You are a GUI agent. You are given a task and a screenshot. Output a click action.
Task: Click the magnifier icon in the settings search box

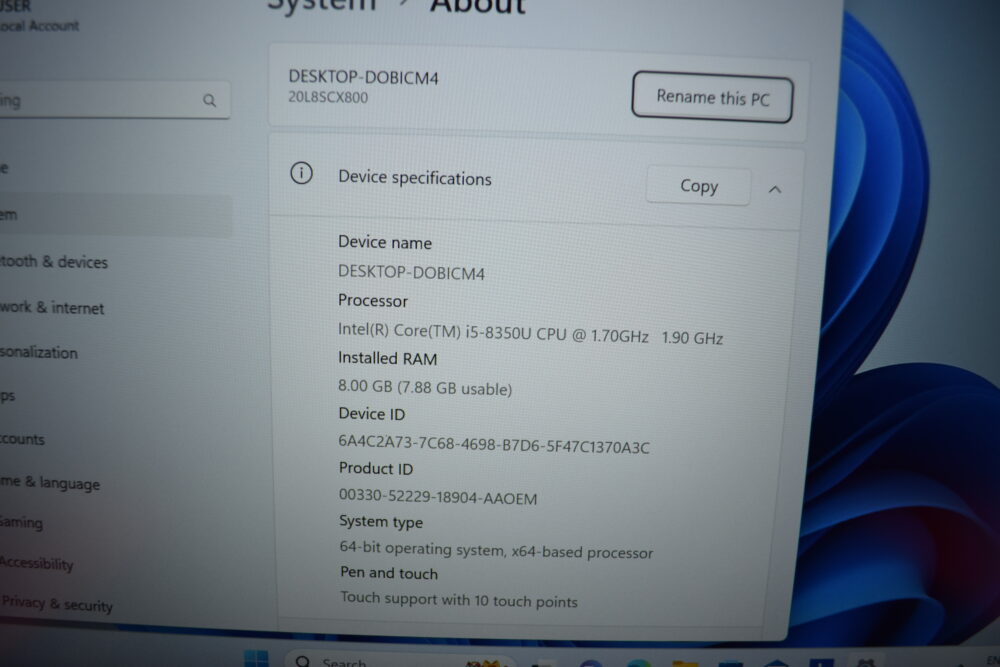point(209,100)
